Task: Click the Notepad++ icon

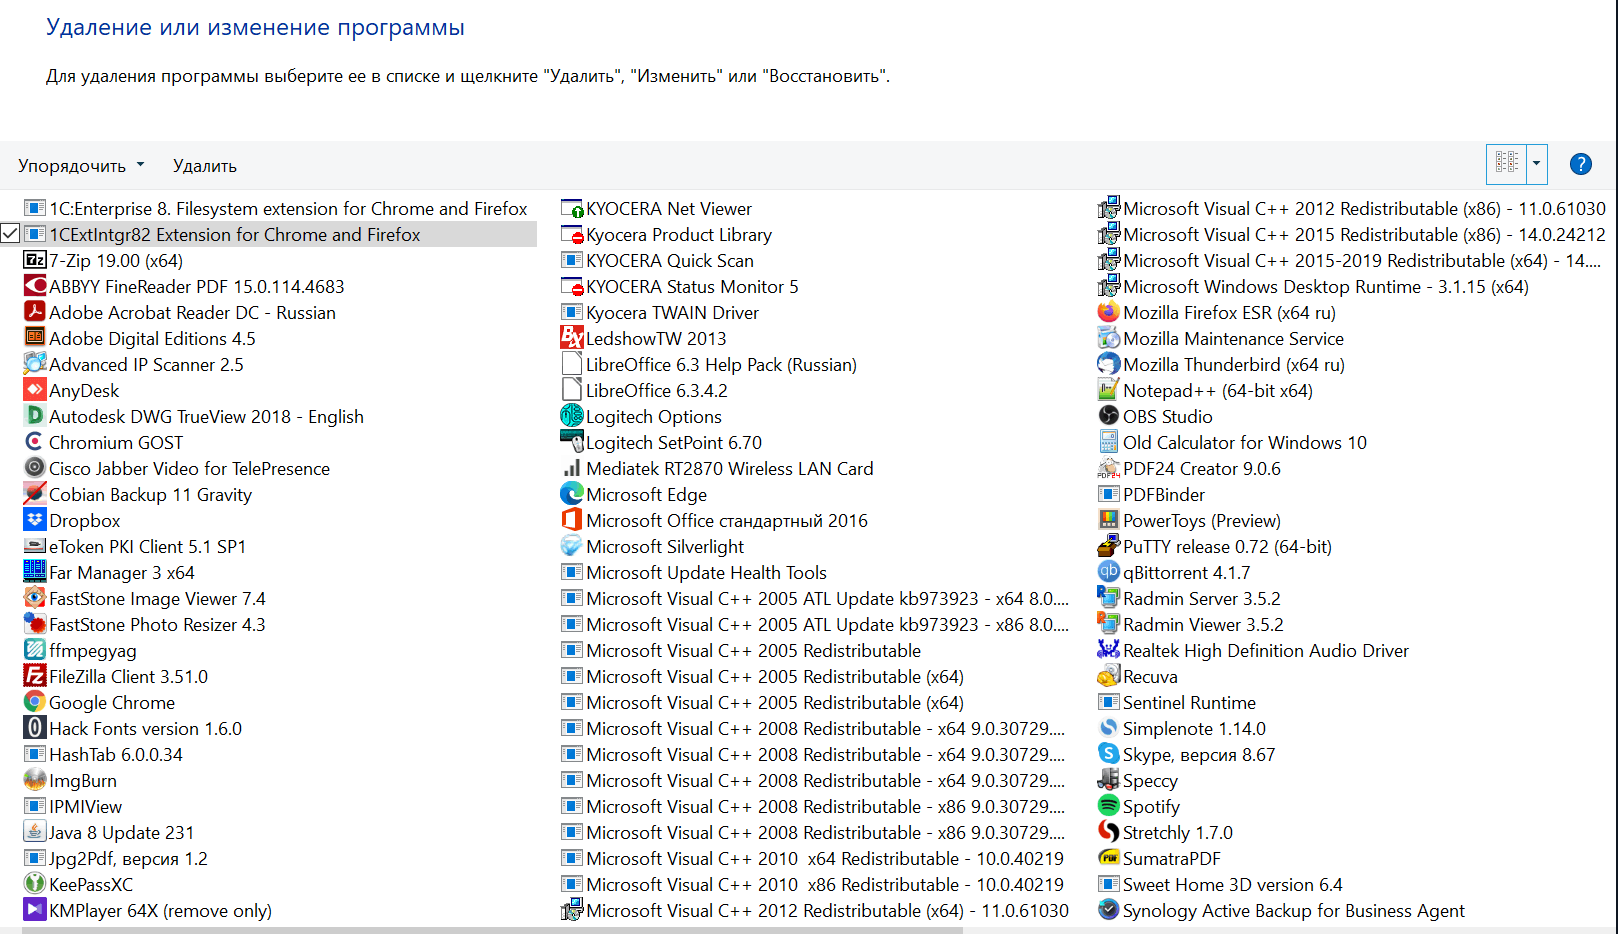Action: coord(1109,390)
